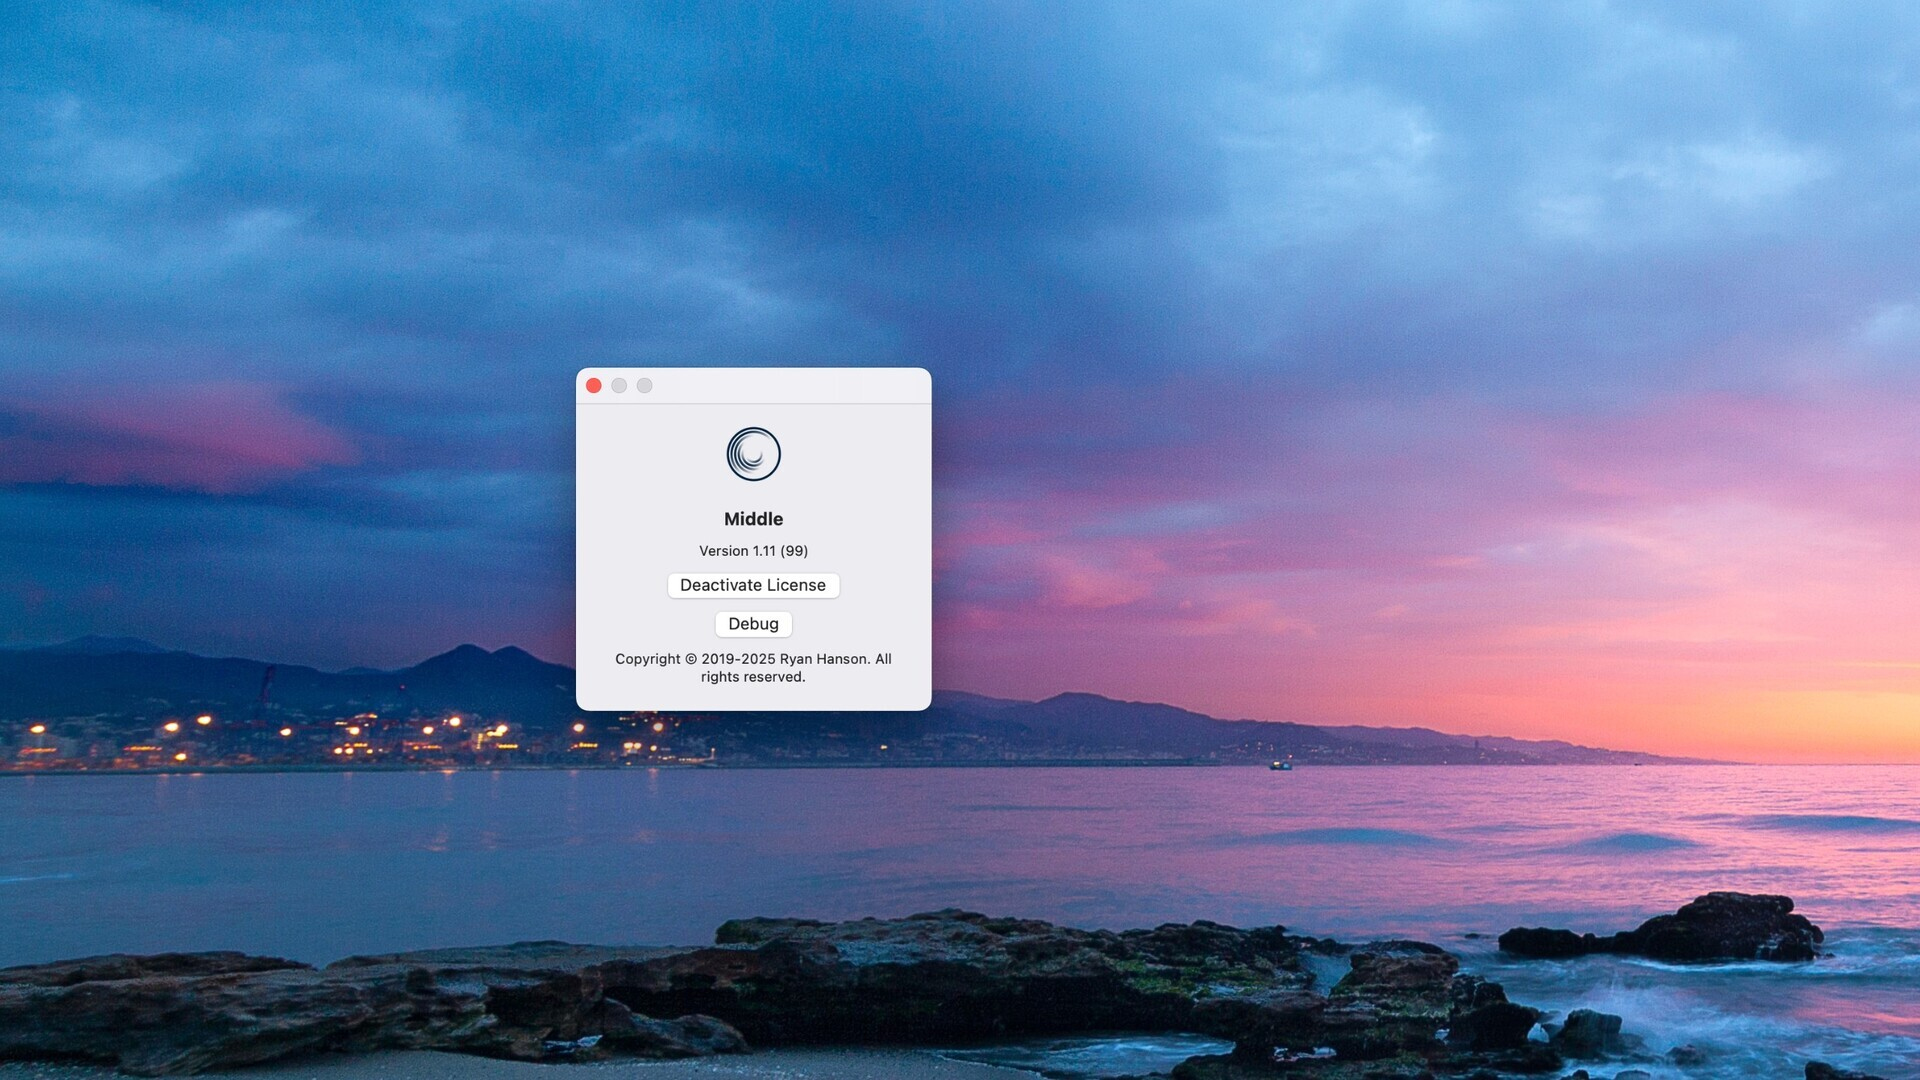Click the rights reserved text line
Viewport: 1920px width, 1080px height.
pos(753,677)
